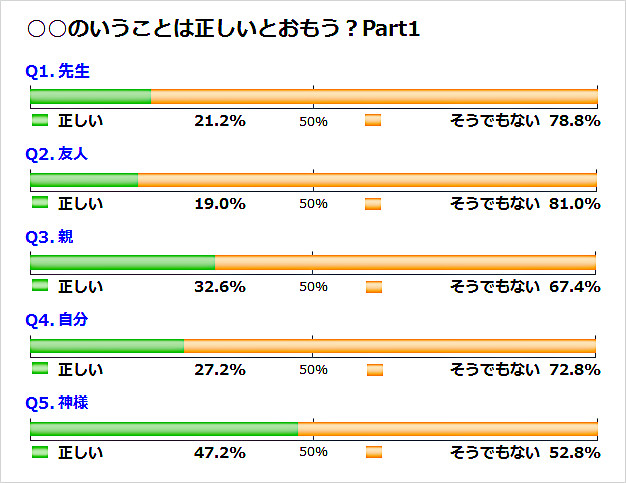This screenshot has width=626, height=483.
Task: Click the 50% marker label under Q3
Action: pos(313,287)
